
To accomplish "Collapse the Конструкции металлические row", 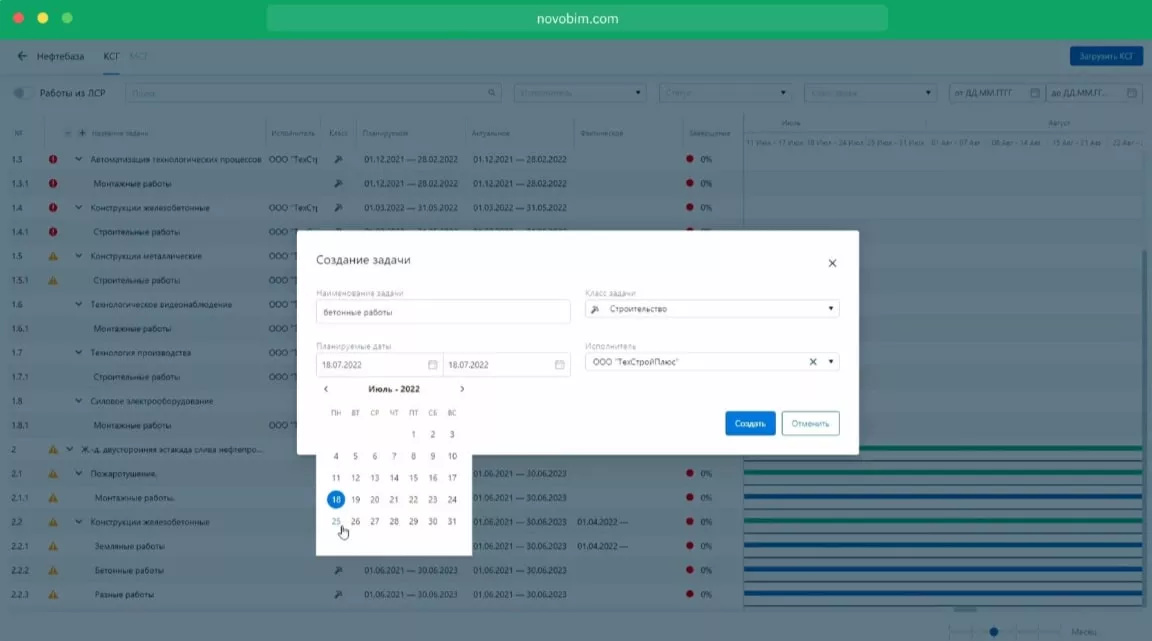I will coord(79,256).
